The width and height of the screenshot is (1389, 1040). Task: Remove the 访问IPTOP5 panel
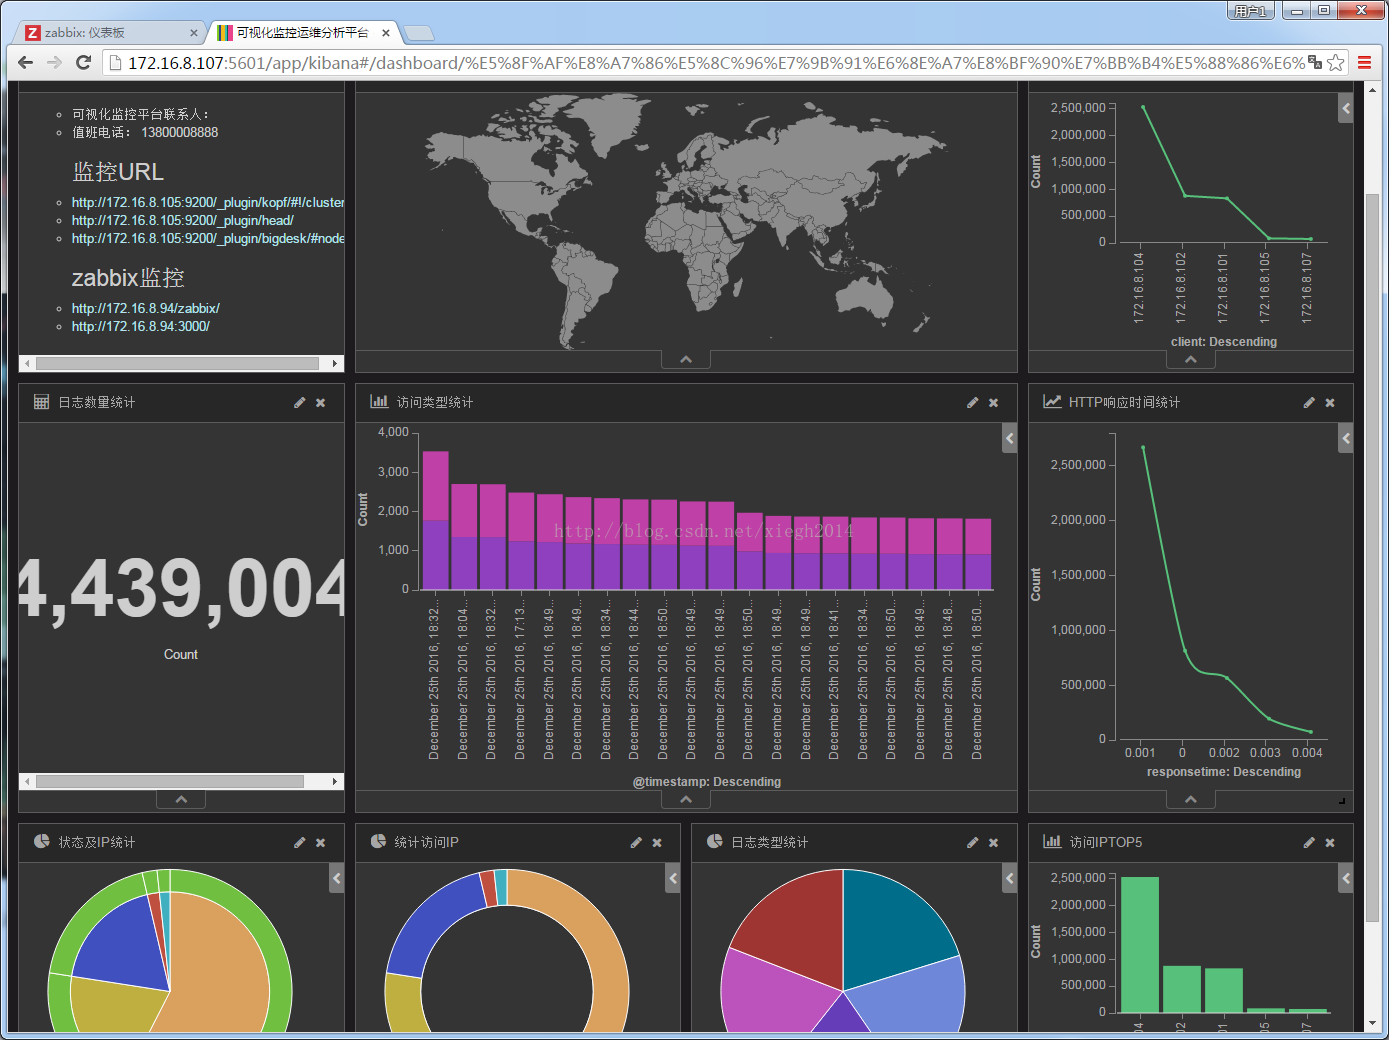(1330, 843)
